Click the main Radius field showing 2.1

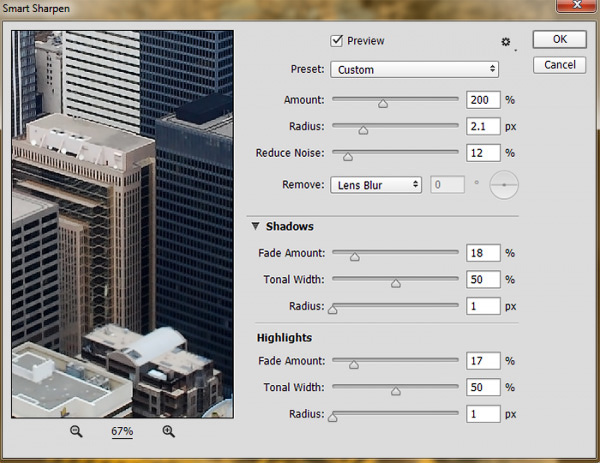point(483,126)
